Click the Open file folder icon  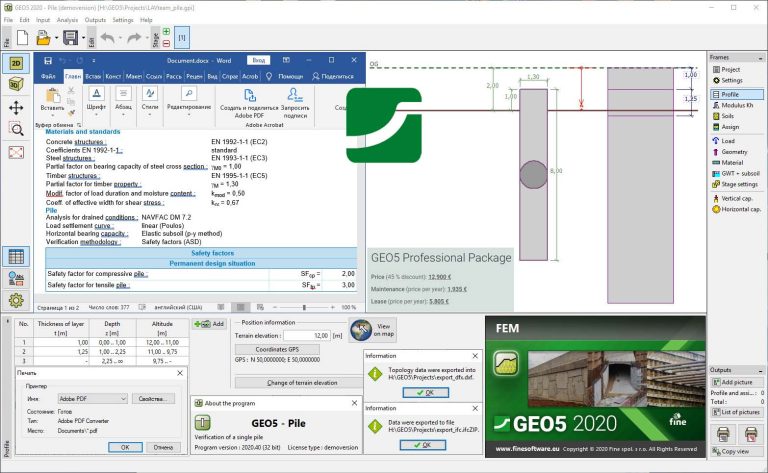43,38
